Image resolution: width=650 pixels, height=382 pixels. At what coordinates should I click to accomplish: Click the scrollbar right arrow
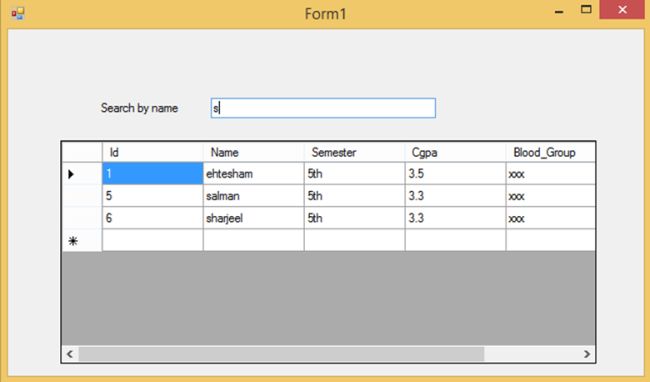point(587,354)
